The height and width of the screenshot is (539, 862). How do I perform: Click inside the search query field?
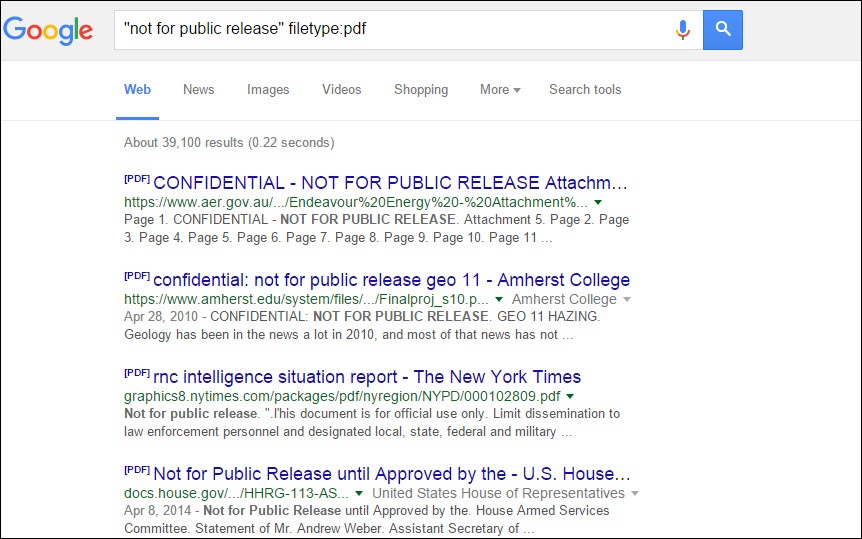pos(390,30)
